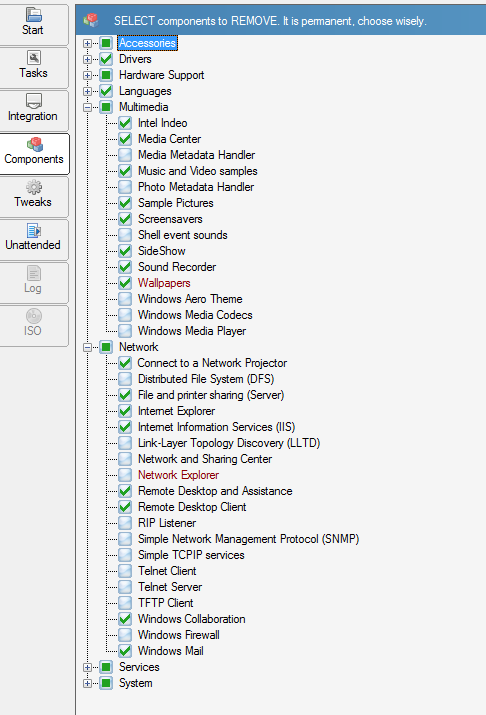Enable the Windows Firewall checkbox
This screenshot has height=715, width=486.
125,635
